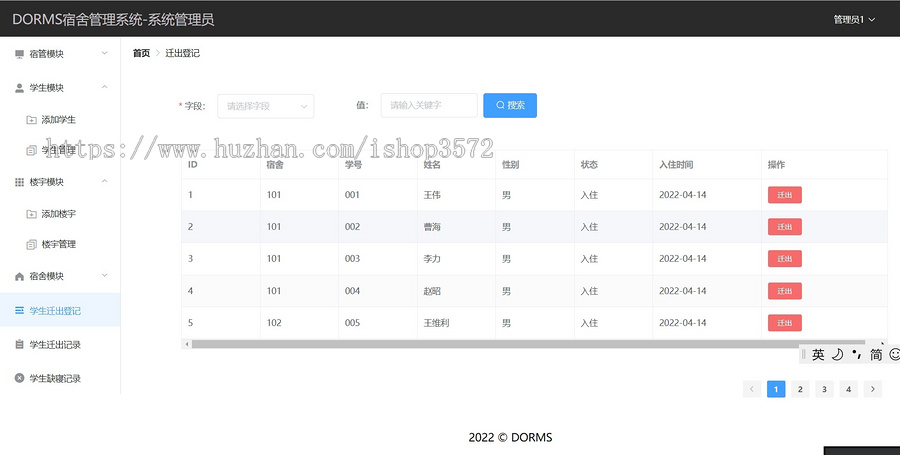The width and height of the screenshot is (900, 455).
Task: Click the 楼宇管理 document icon
Action: pyautogui.click(x=32, y=244)
